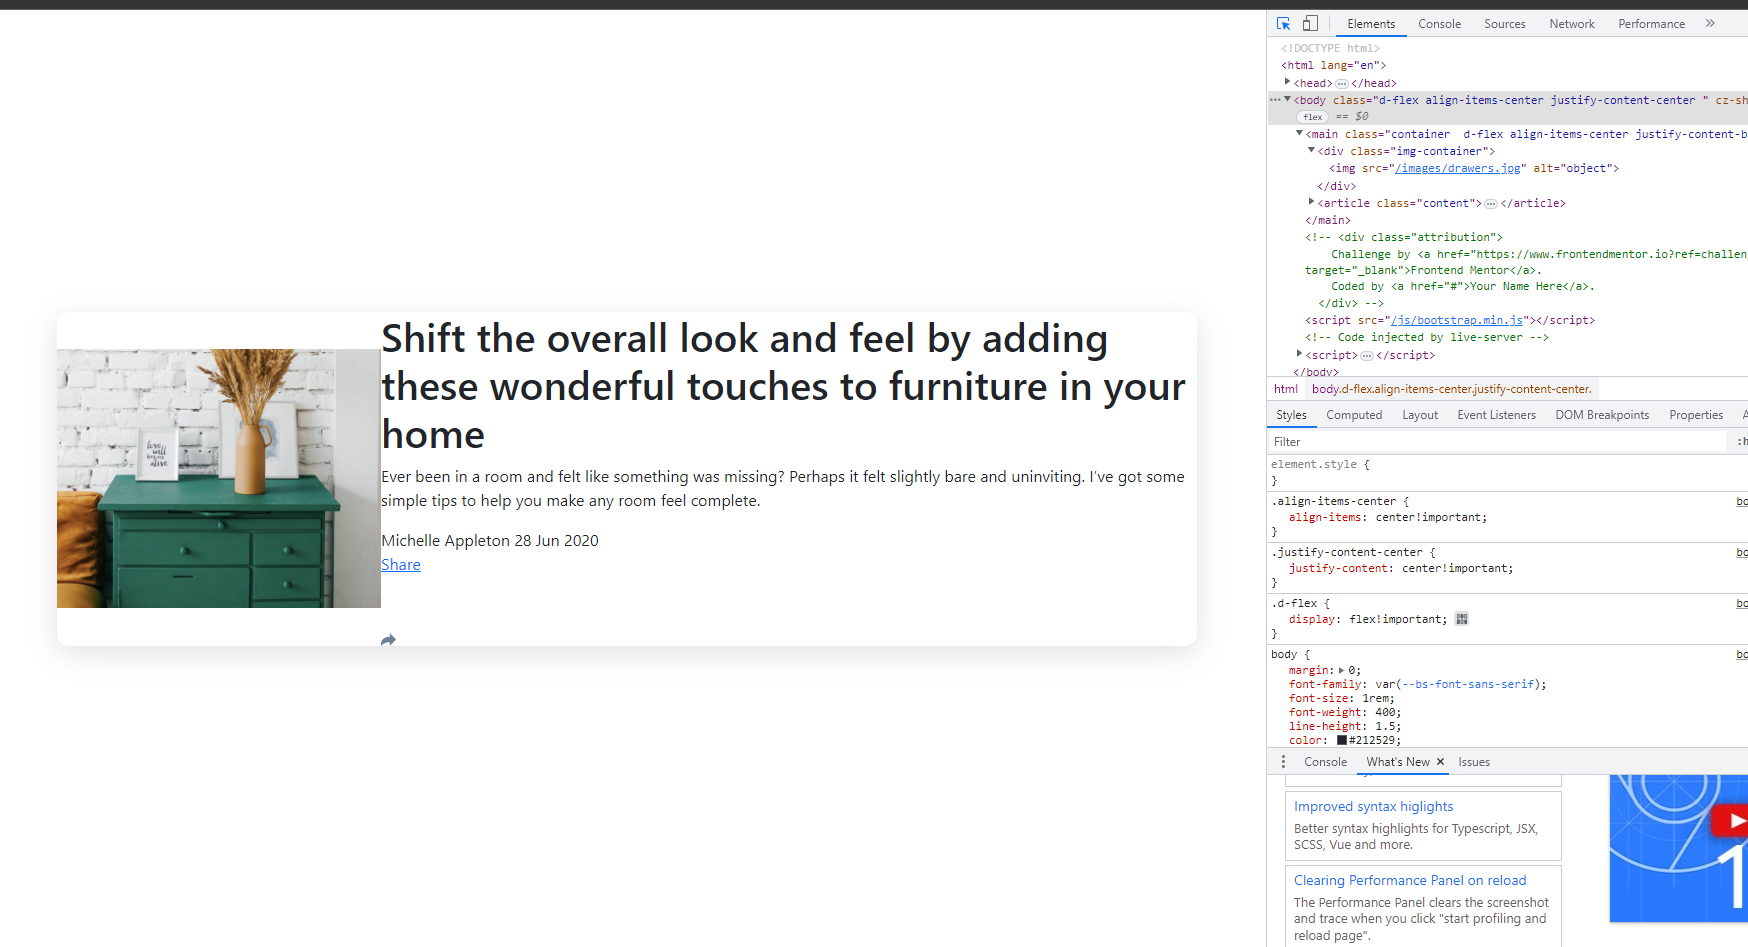Open the more DevTools panels chevron
Image resolution: width=1748 pixels, height=947 pixels.
coord(1711,23)
